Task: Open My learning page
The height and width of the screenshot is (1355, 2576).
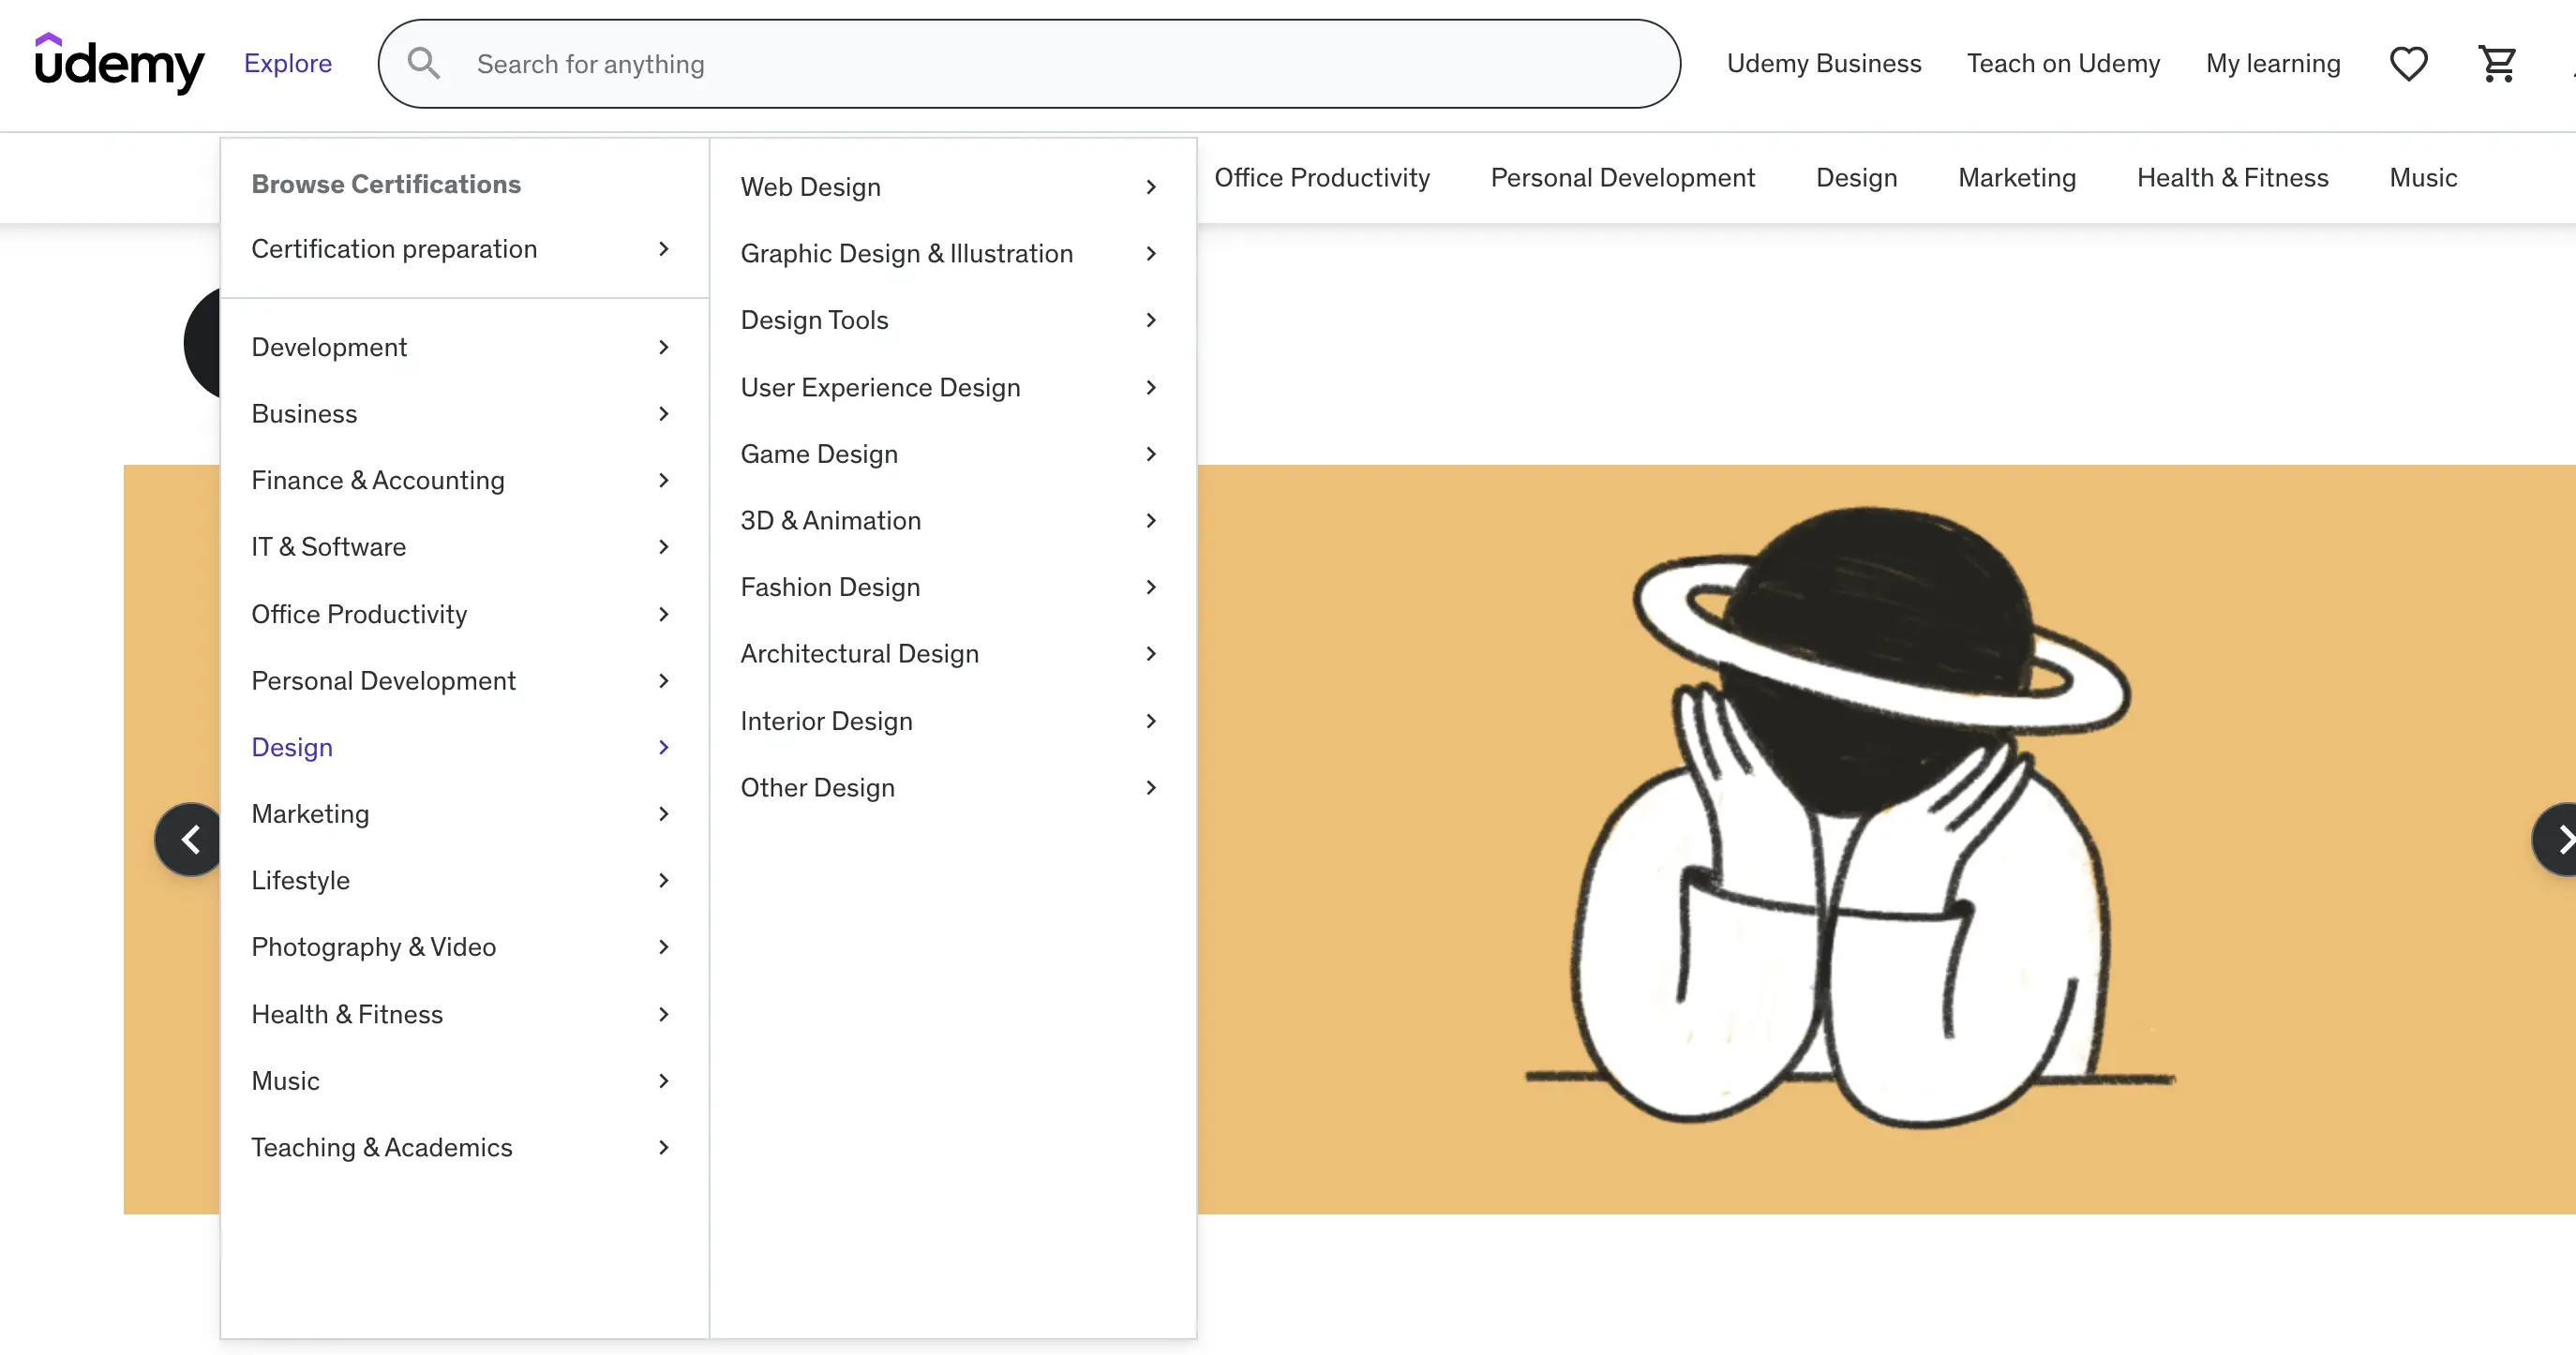Action: tap(2273, 64)
